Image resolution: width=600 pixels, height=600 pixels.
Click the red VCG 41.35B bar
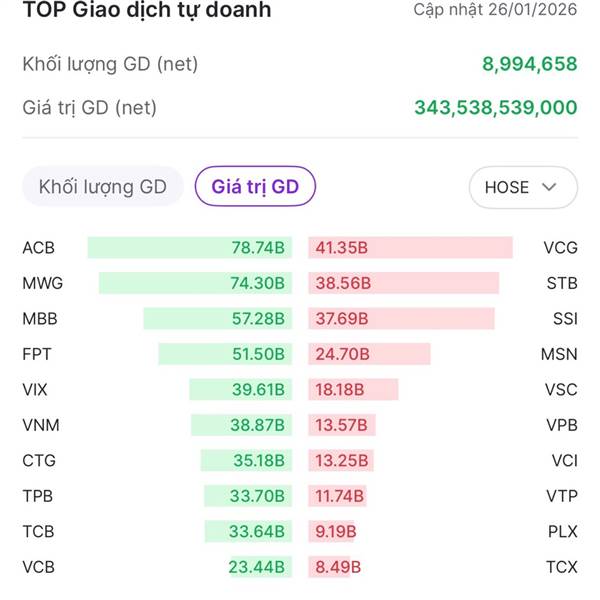pos(410,248)
